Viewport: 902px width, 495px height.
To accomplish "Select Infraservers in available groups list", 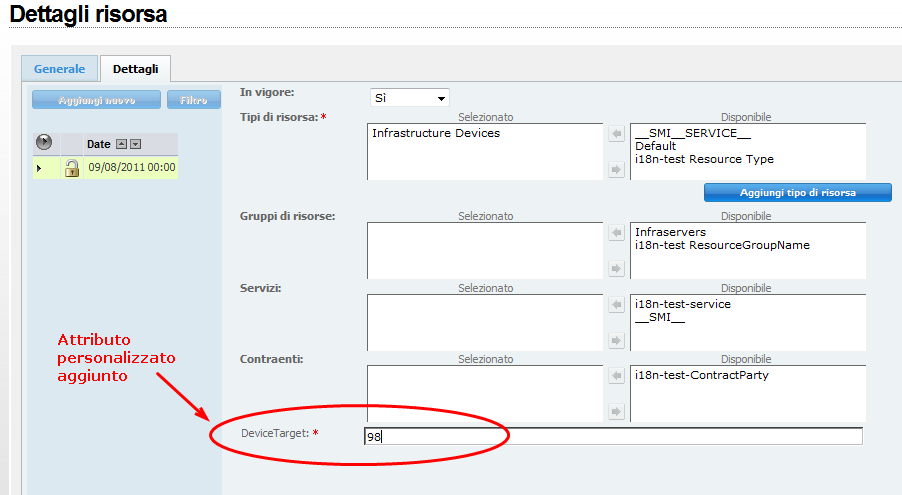I will pos(670,232).
